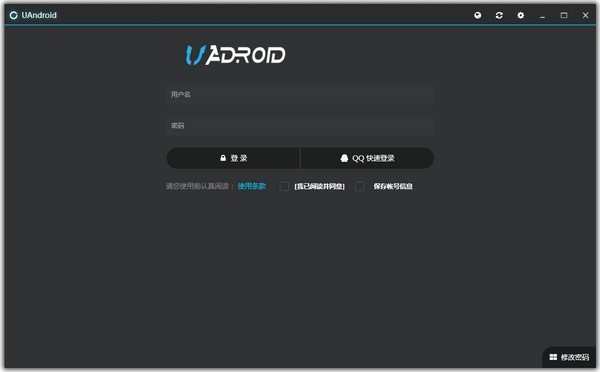The height and width of the screenshot is (372, 600).
Task: Click the [我已阅读并同意] label text
Action: (320, 186)
